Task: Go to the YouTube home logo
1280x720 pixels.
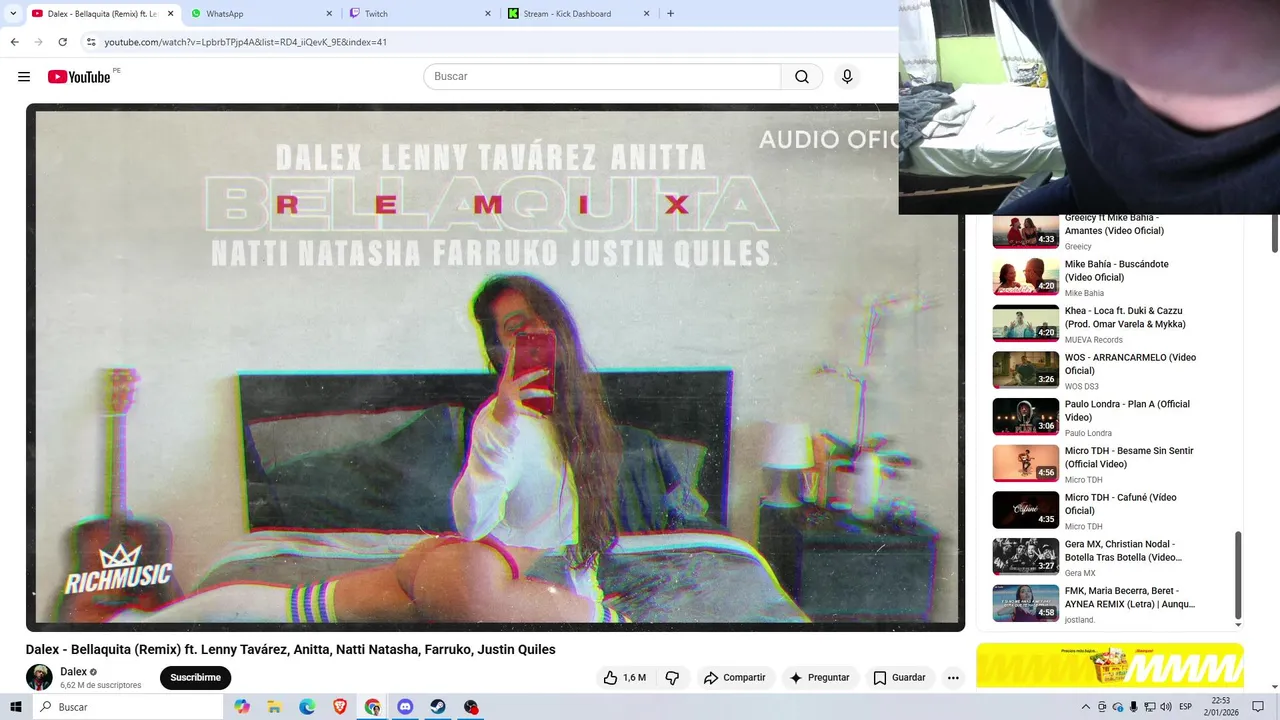Action: click(x=79, y=77)
